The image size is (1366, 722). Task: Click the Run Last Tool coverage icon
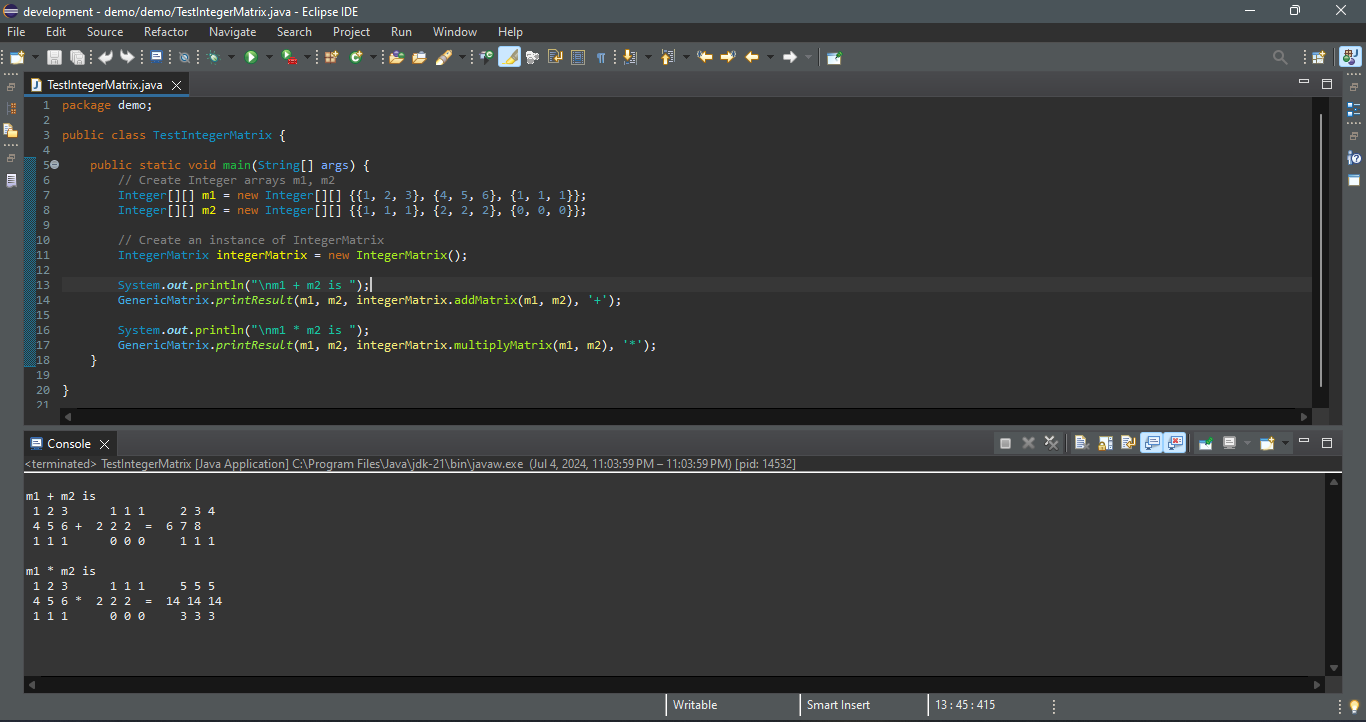click(x=289, y=57)
